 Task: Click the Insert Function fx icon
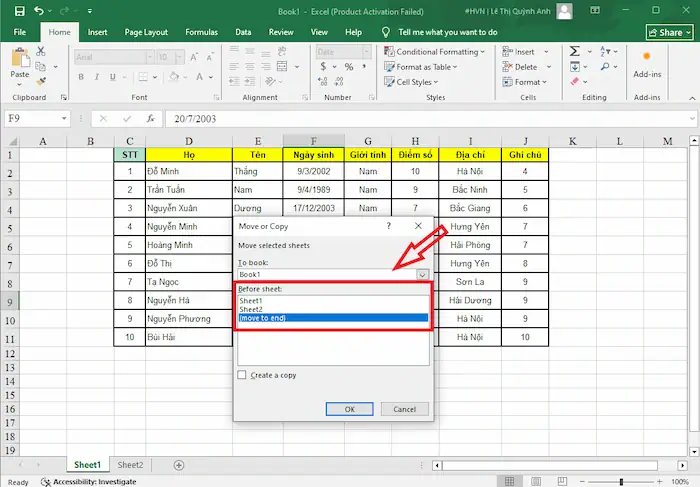pos(149,118)
